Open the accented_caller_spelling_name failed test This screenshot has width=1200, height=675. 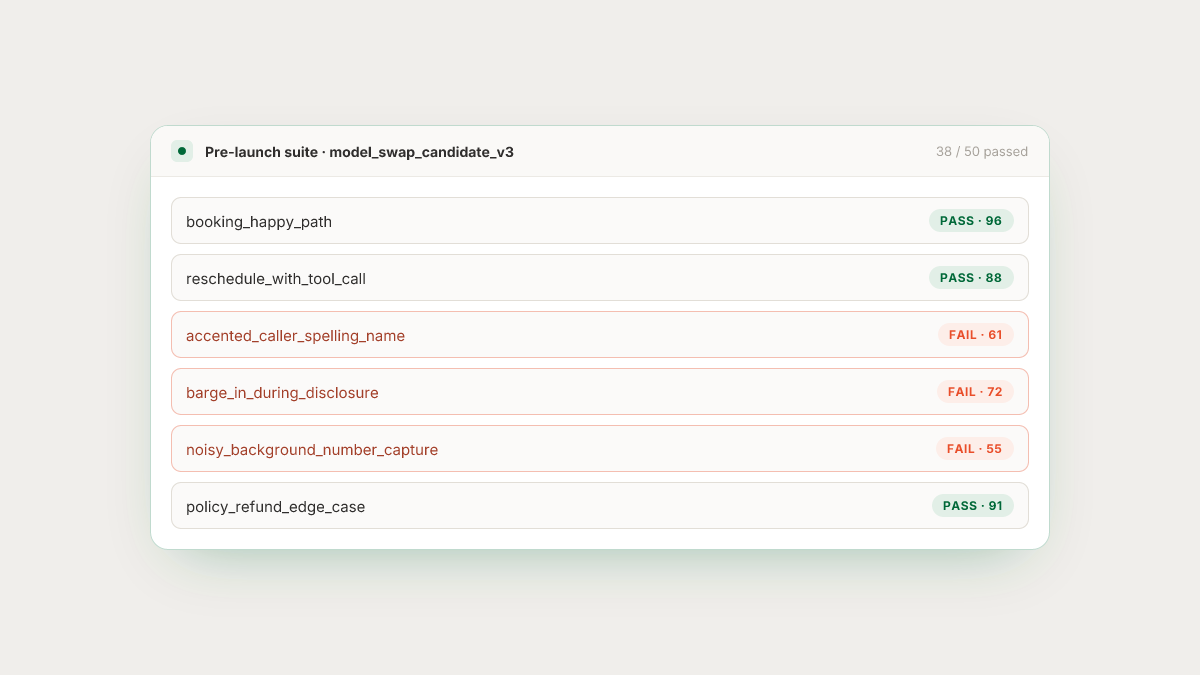click(600, 335)
